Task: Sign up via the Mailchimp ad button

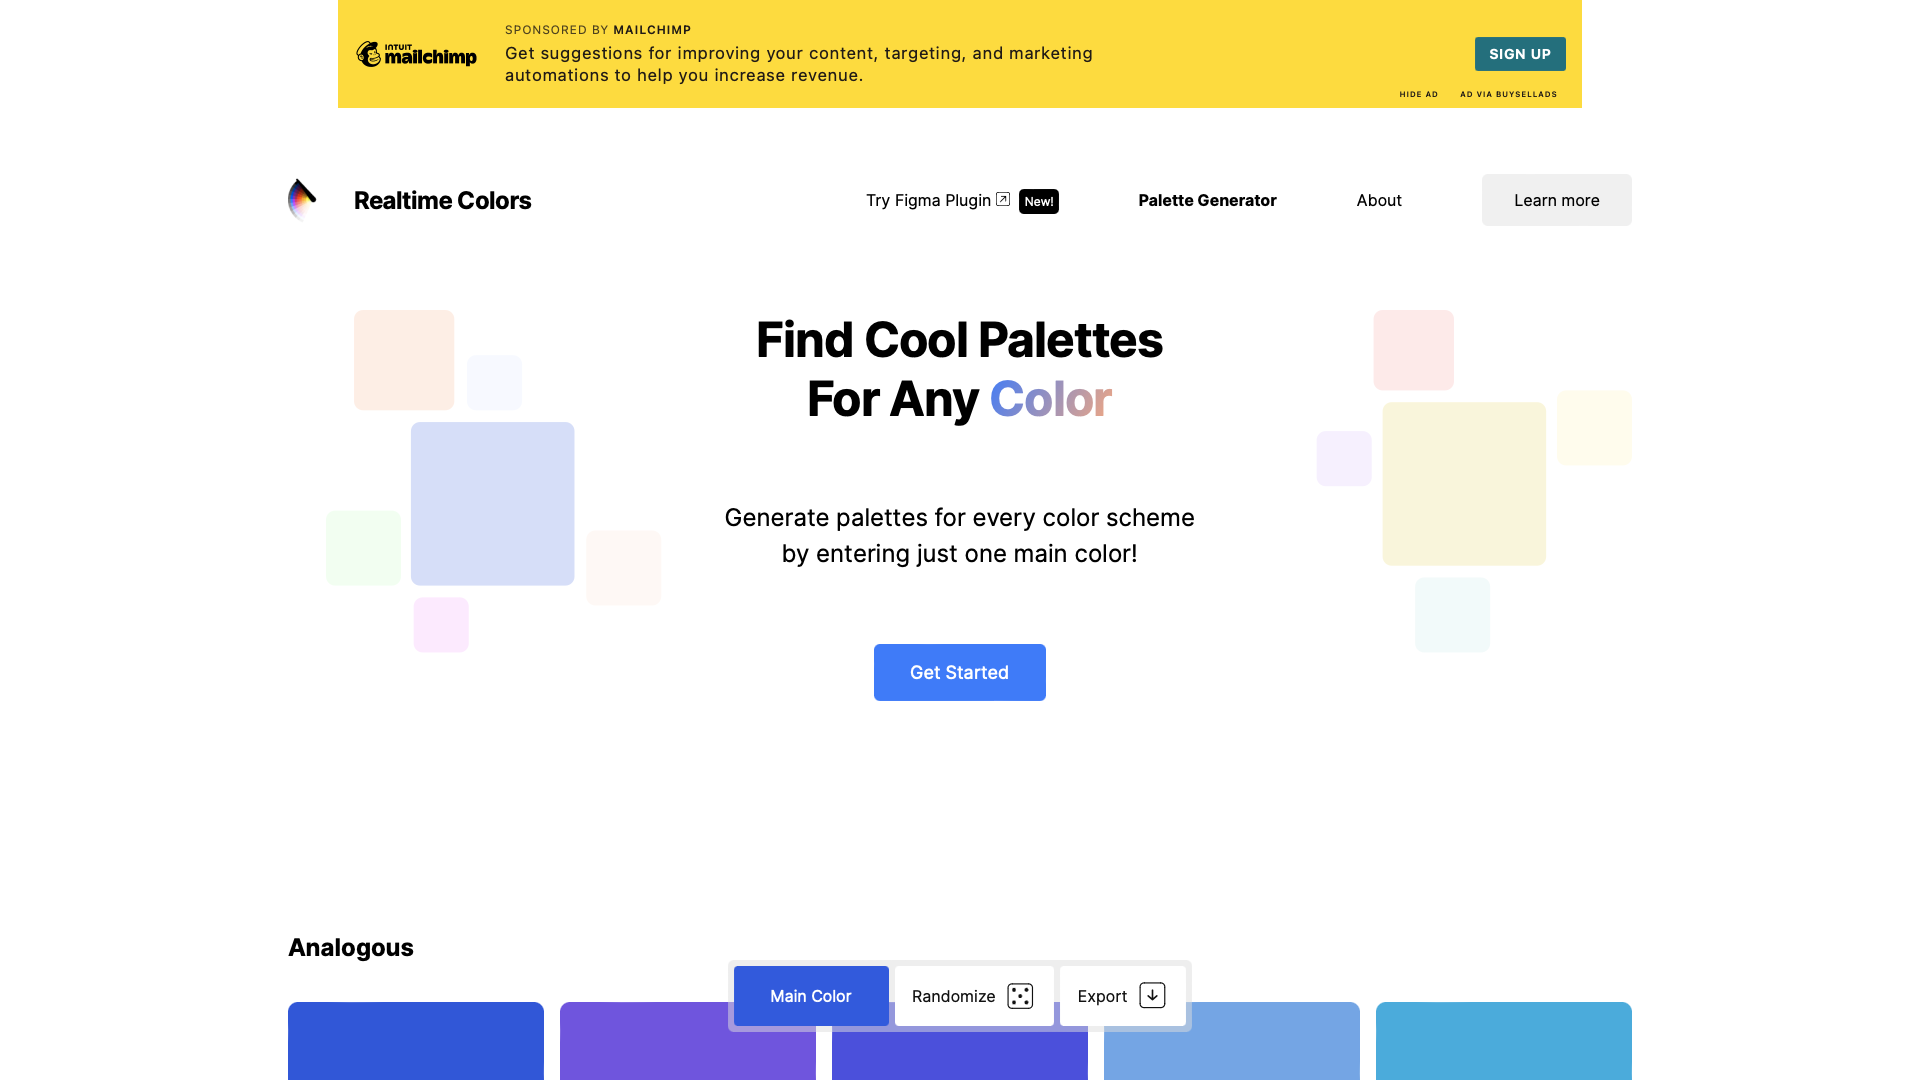Action: [x=1520, y=54]
